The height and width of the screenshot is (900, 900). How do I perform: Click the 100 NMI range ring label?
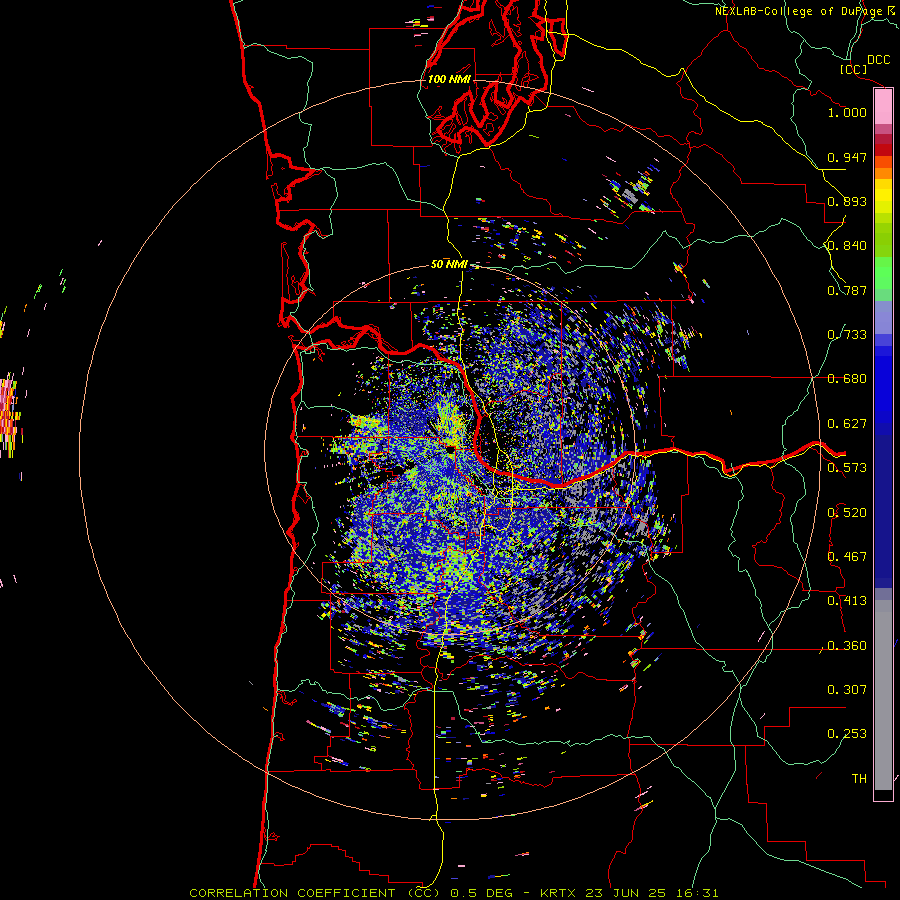coord(449,79)
